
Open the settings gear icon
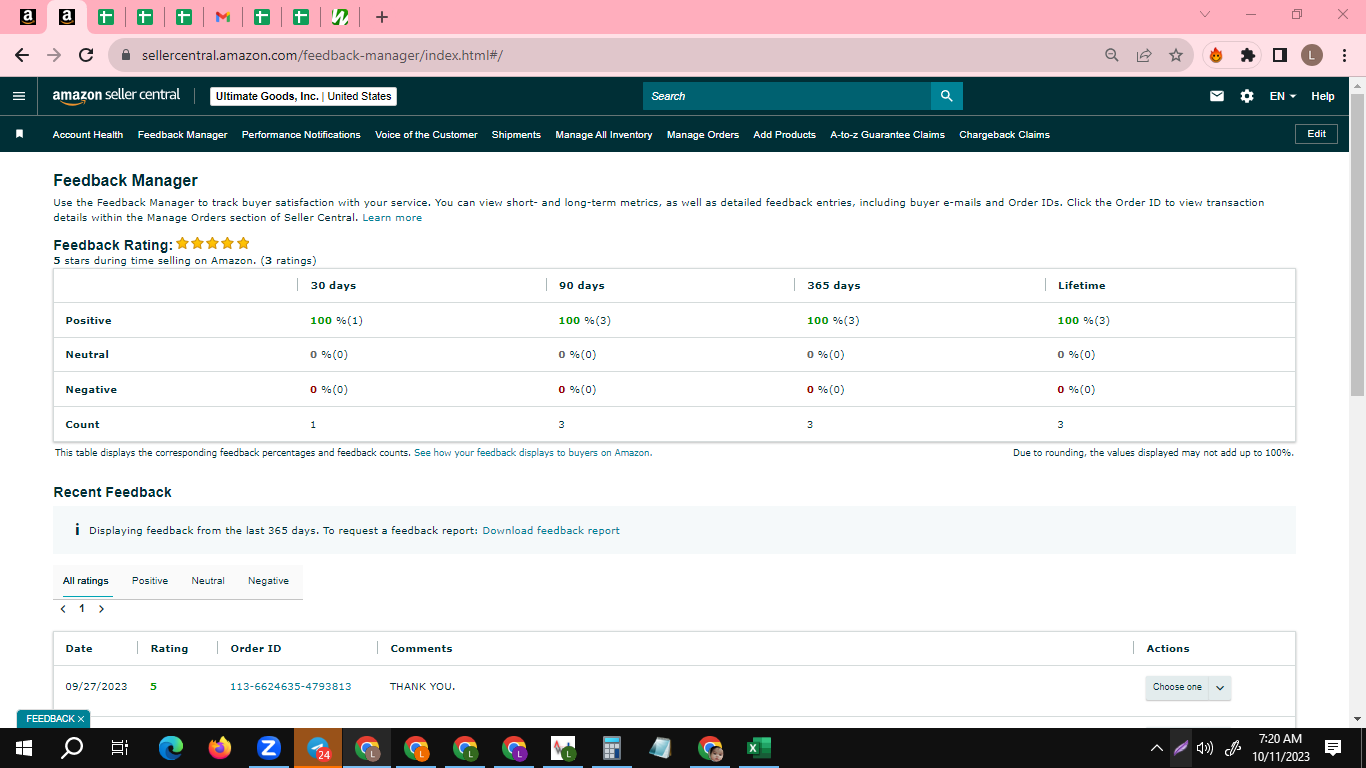click(1246, 96)
